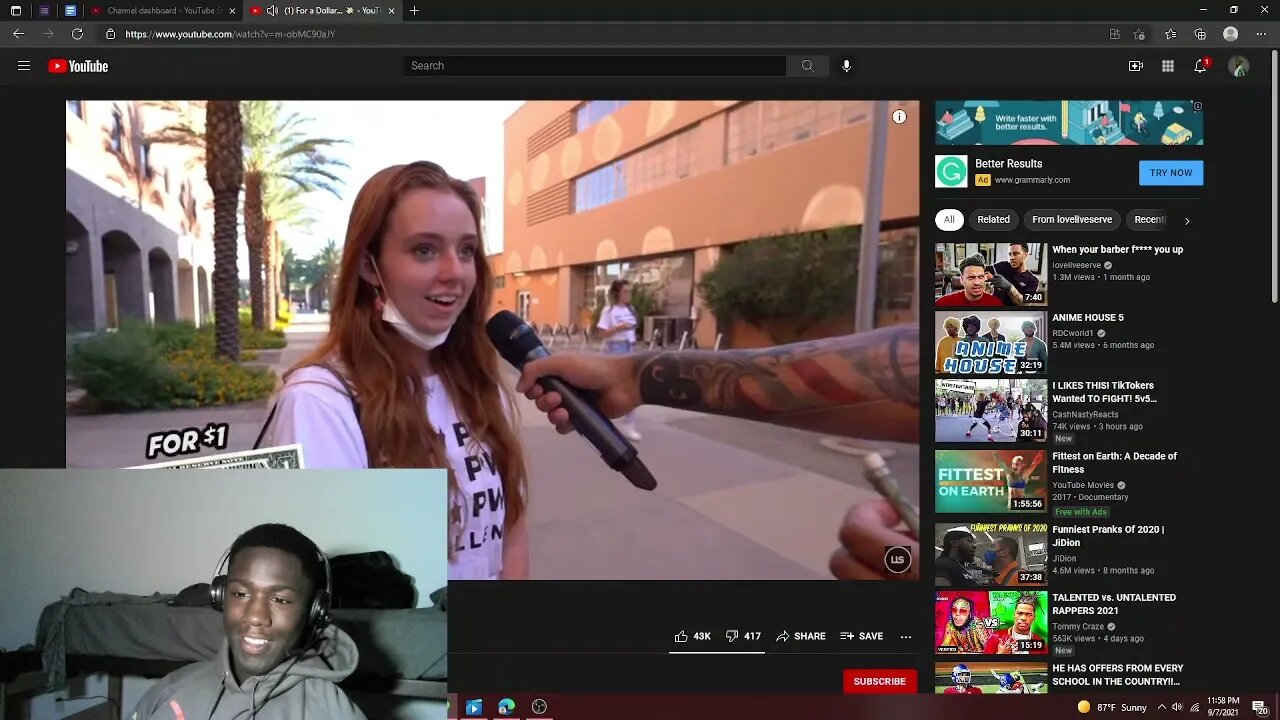
Task: Open the Windows notification center icon
Action: [x=1260, y=707]
